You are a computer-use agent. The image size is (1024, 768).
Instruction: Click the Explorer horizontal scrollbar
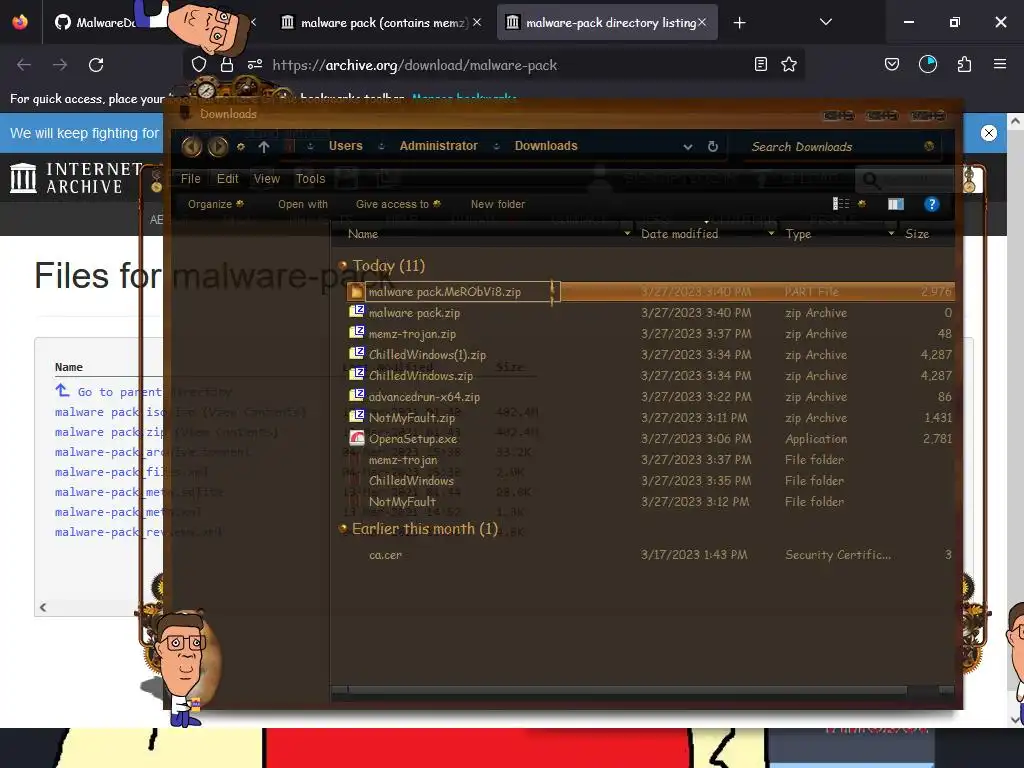click(x=627, y=690)
